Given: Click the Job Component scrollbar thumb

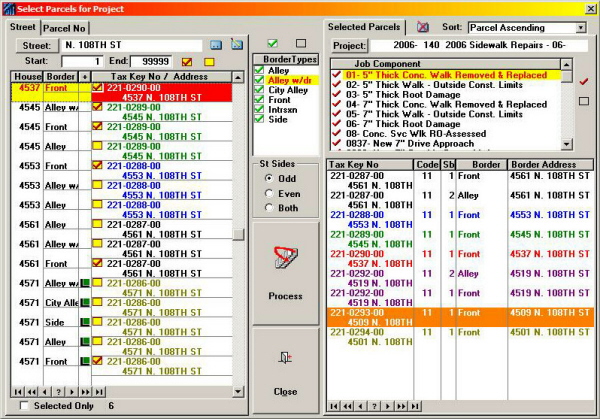Looking at the screenshot, I should tap(566, 76).
